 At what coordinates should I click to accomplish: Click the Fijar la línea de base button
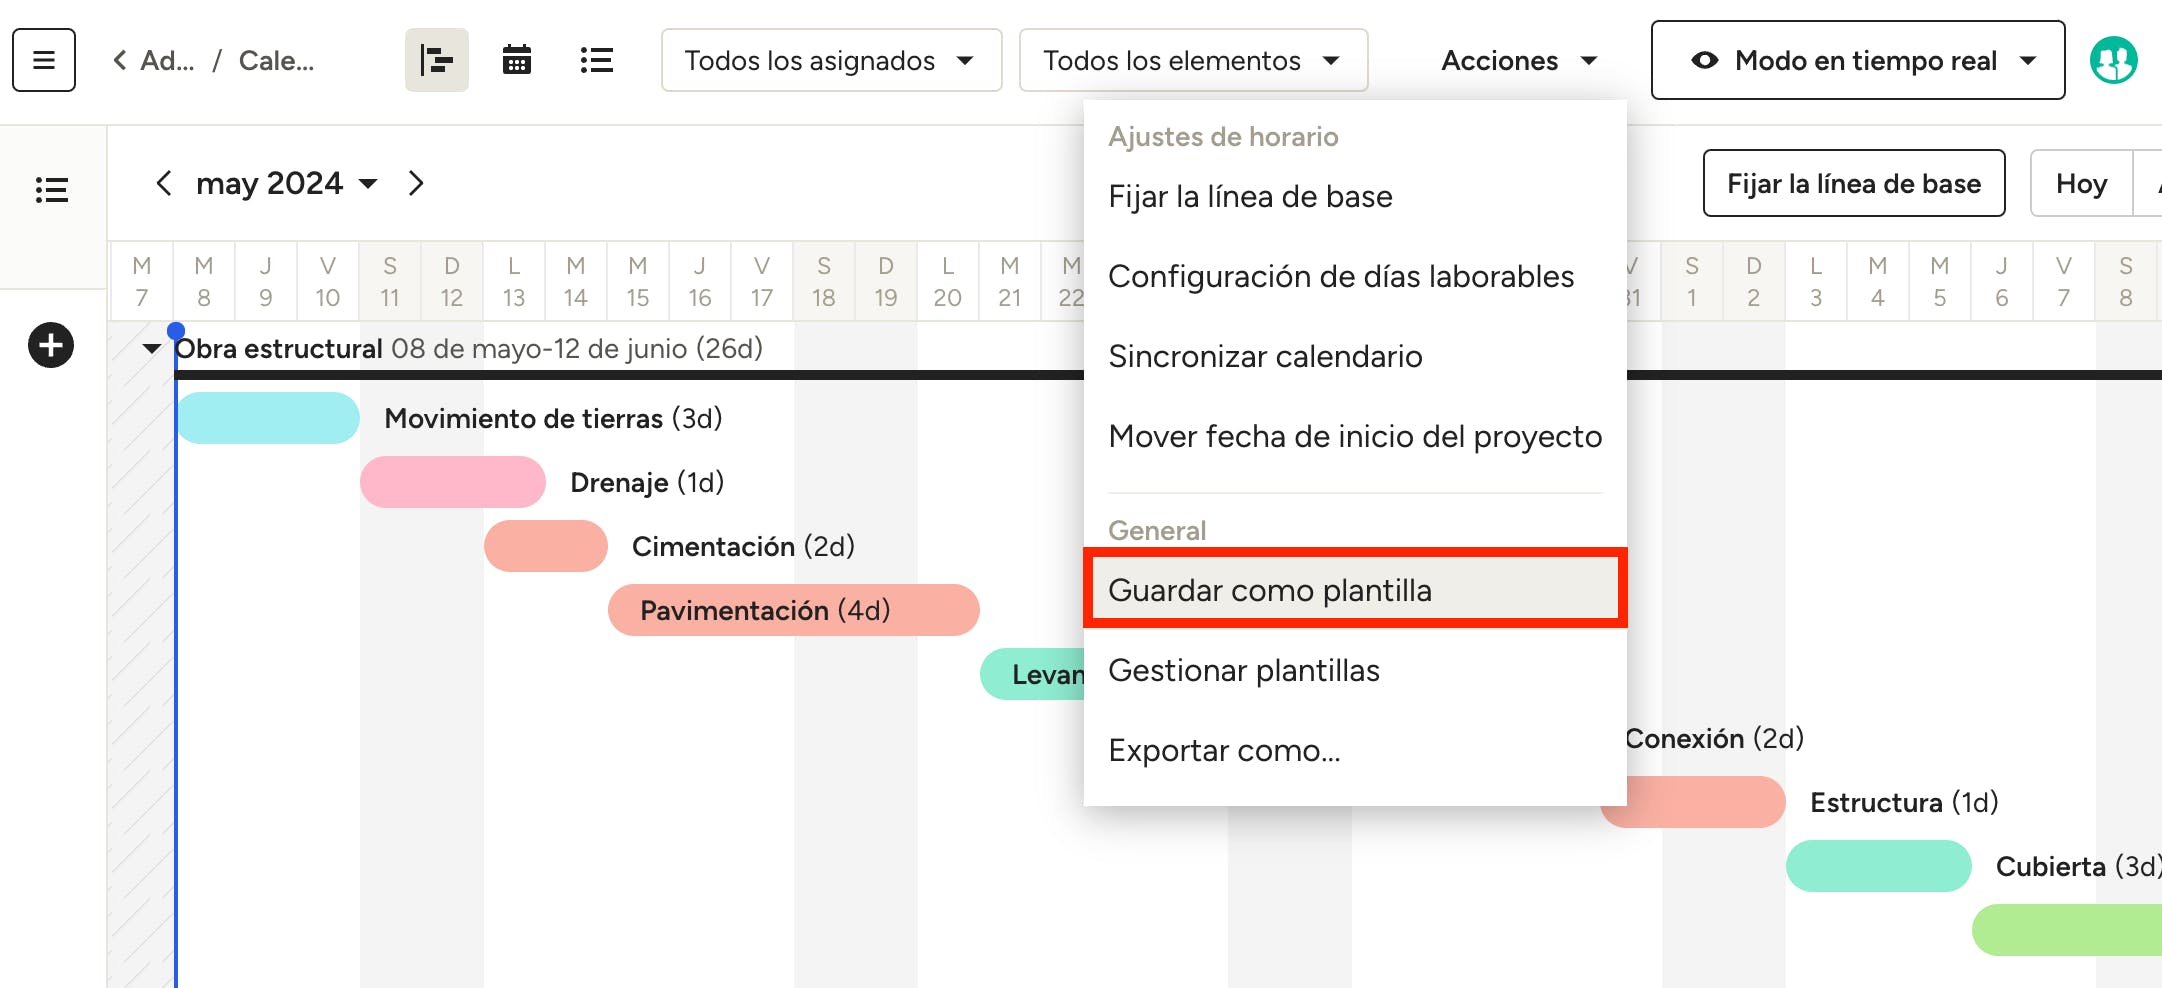(1853, 184)
